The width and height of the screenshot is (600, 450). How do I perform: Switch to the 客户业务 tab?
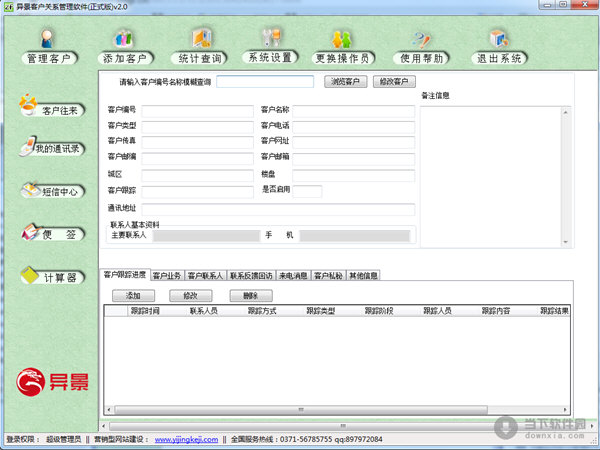[166, 275]
